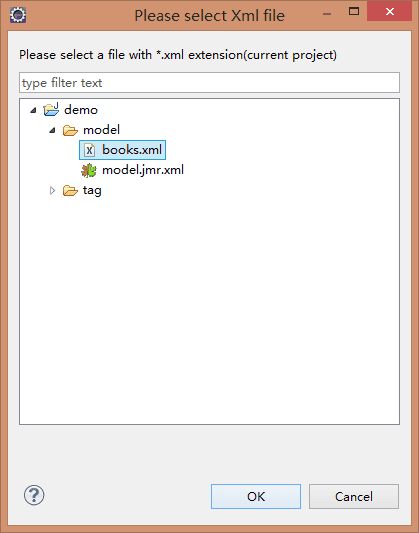Select model.jmr.xml in the tree

point(143,170)
